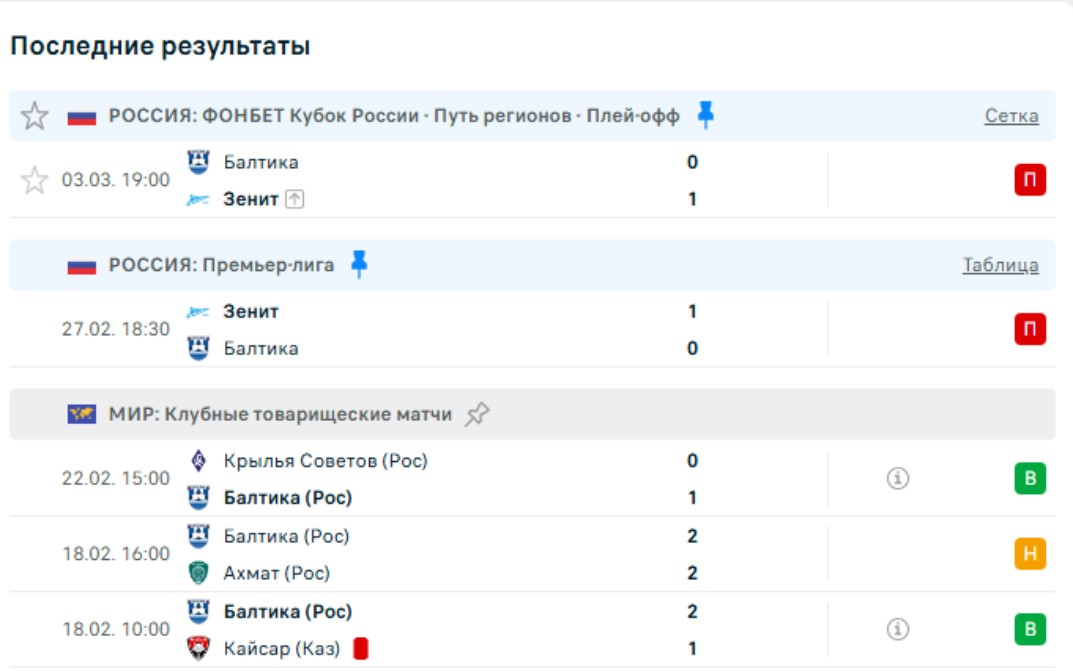The image size is (1073, 671).
Task: Open Russia Premier League header
Action: point(221,265)
